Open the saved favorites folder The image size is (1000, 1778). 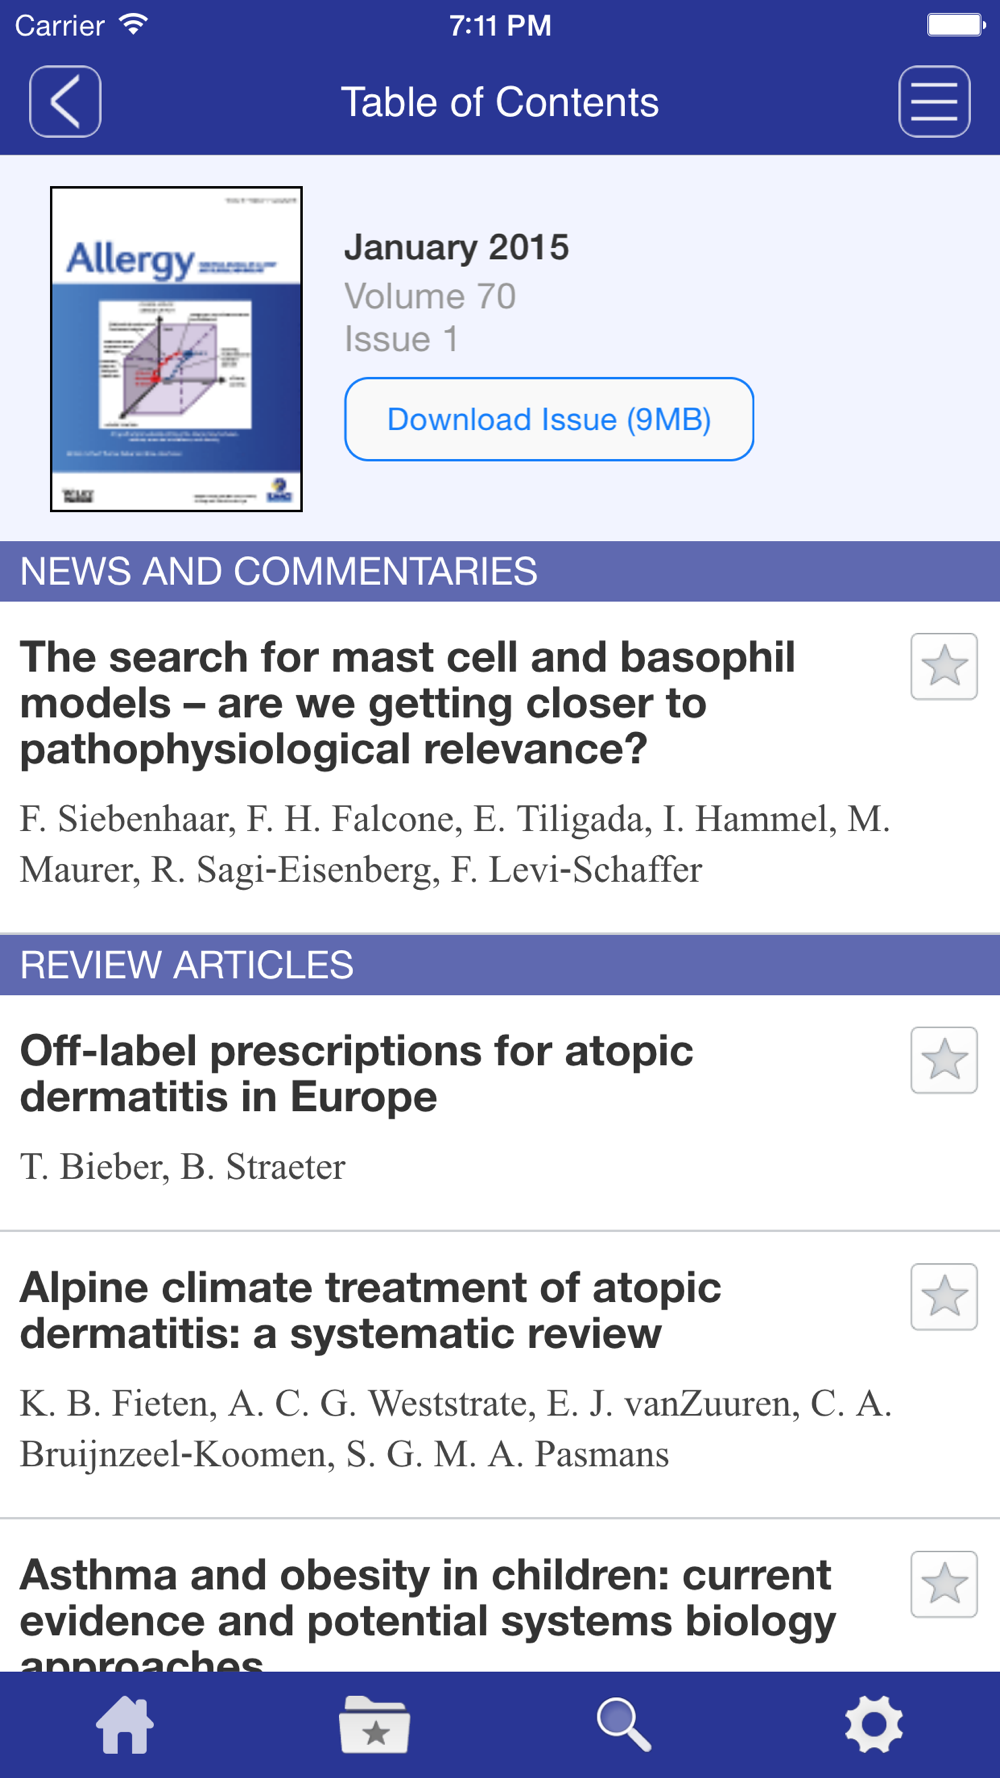[x=374, y=1724]
